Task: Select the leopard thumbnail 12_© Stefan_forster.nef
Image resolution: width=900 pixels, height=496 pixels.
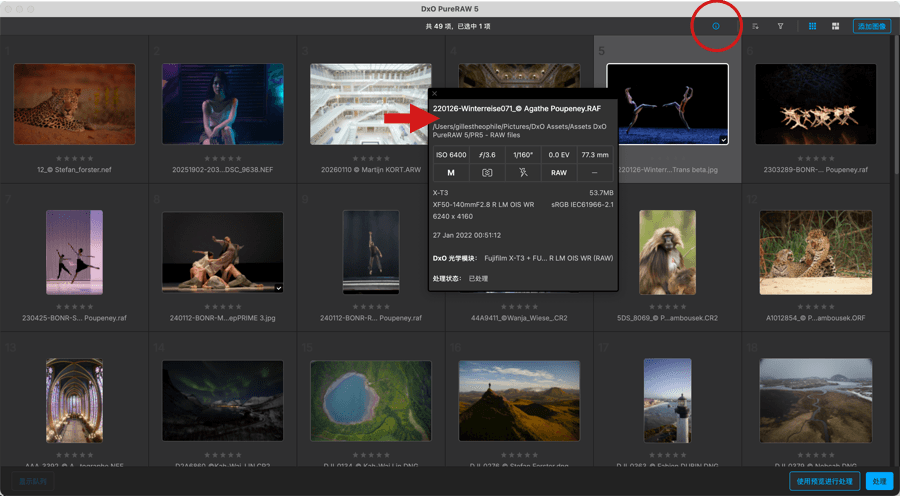Action: pyautogui.click(x=74, y=104)
